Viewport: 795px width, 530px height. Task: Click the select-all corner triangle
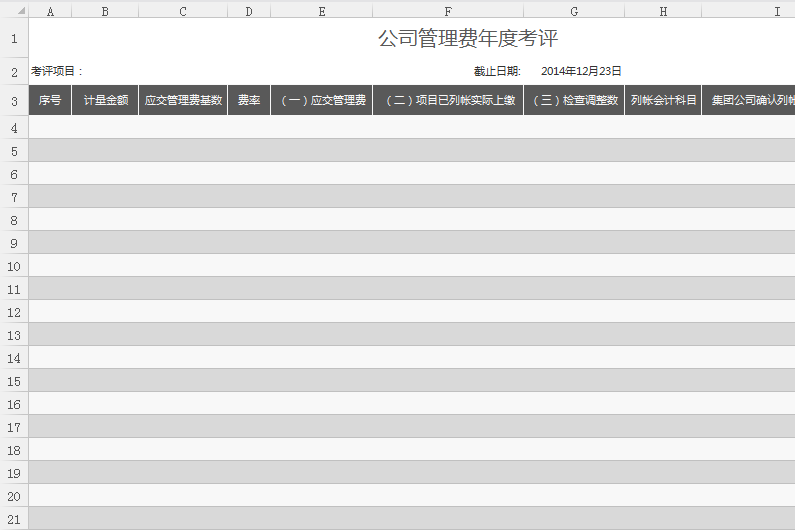coord(14,10)
